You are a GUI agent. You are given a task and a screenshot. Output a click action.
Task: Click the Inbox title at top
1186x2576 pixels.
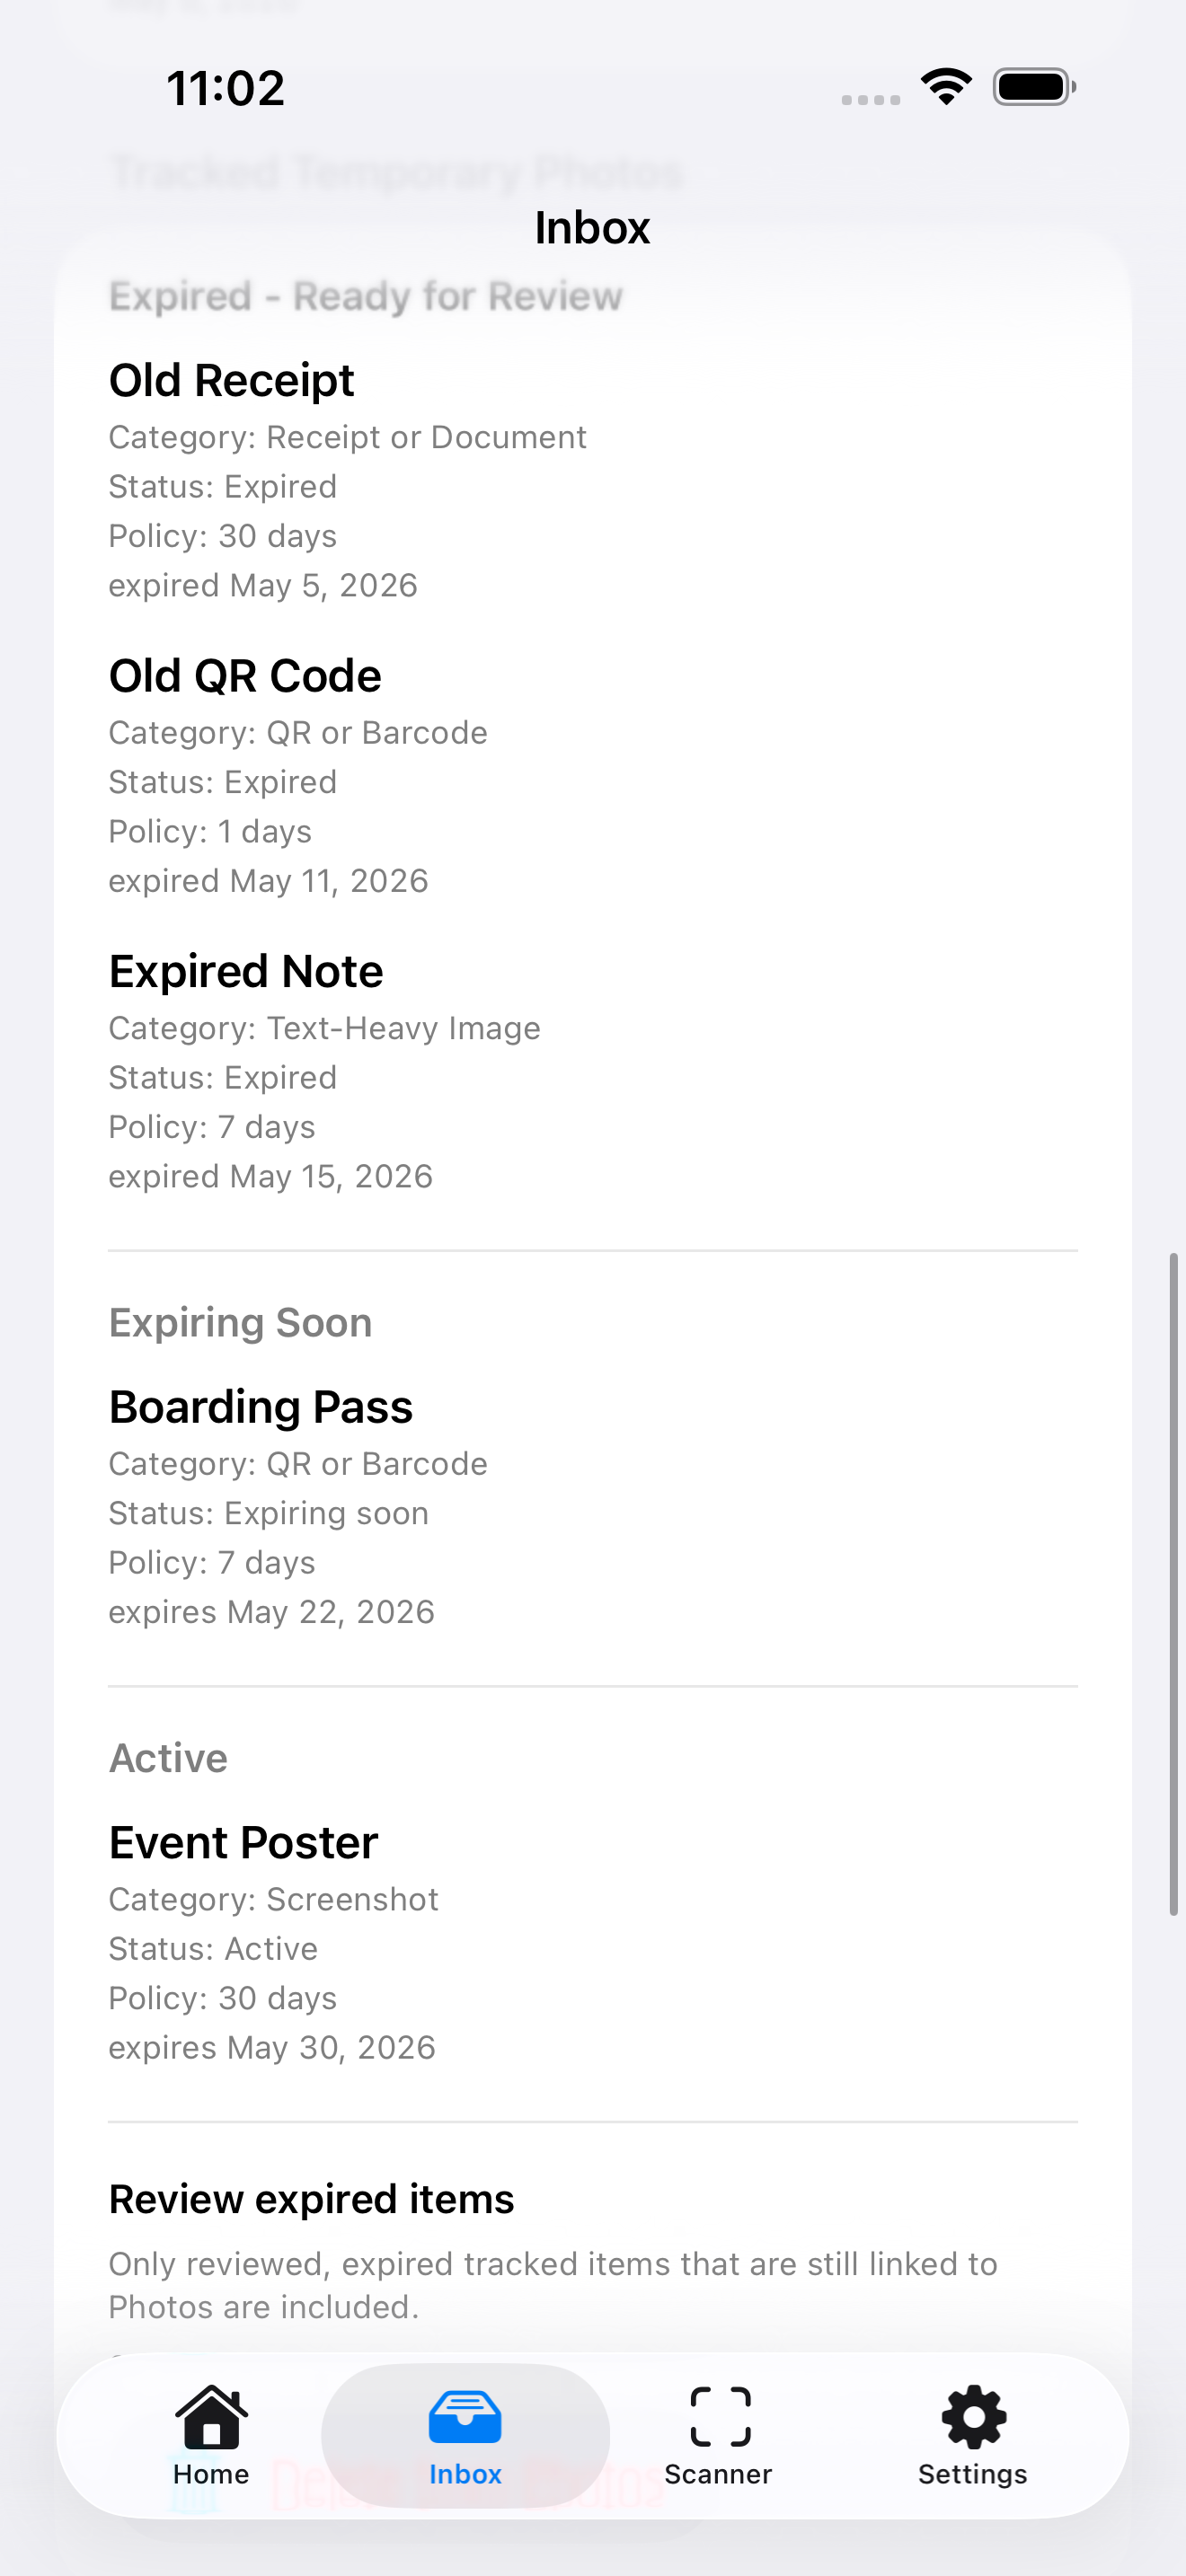[592, 227]
